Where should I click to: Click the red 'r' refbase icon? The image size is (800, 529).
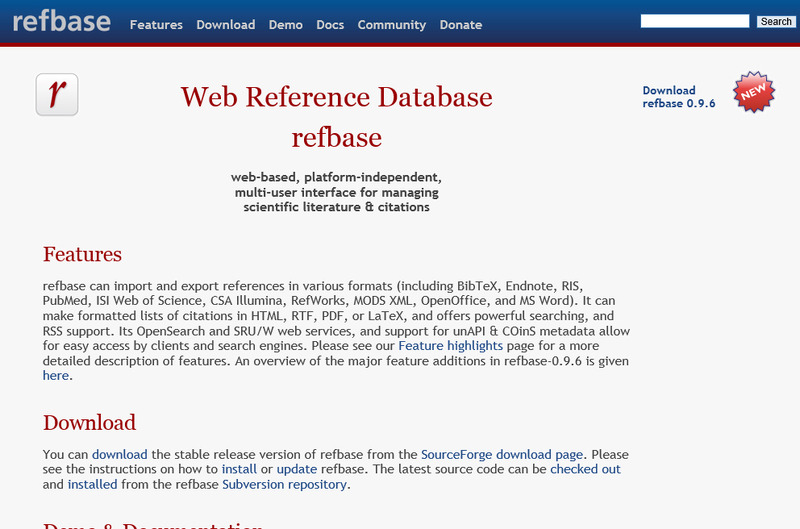coord(57,94)
